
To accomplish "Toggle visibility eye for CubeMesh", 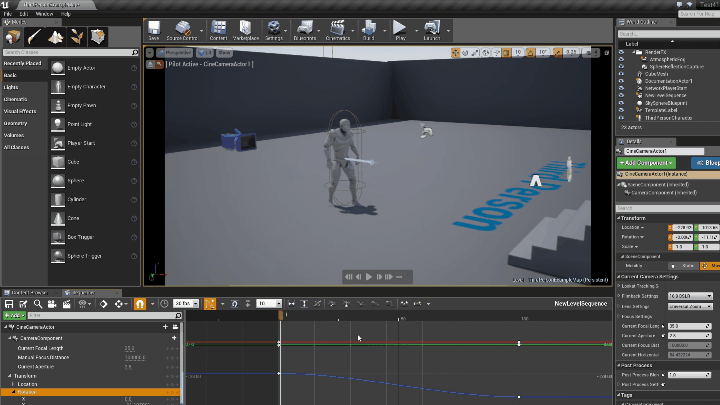I will point(621,73).
